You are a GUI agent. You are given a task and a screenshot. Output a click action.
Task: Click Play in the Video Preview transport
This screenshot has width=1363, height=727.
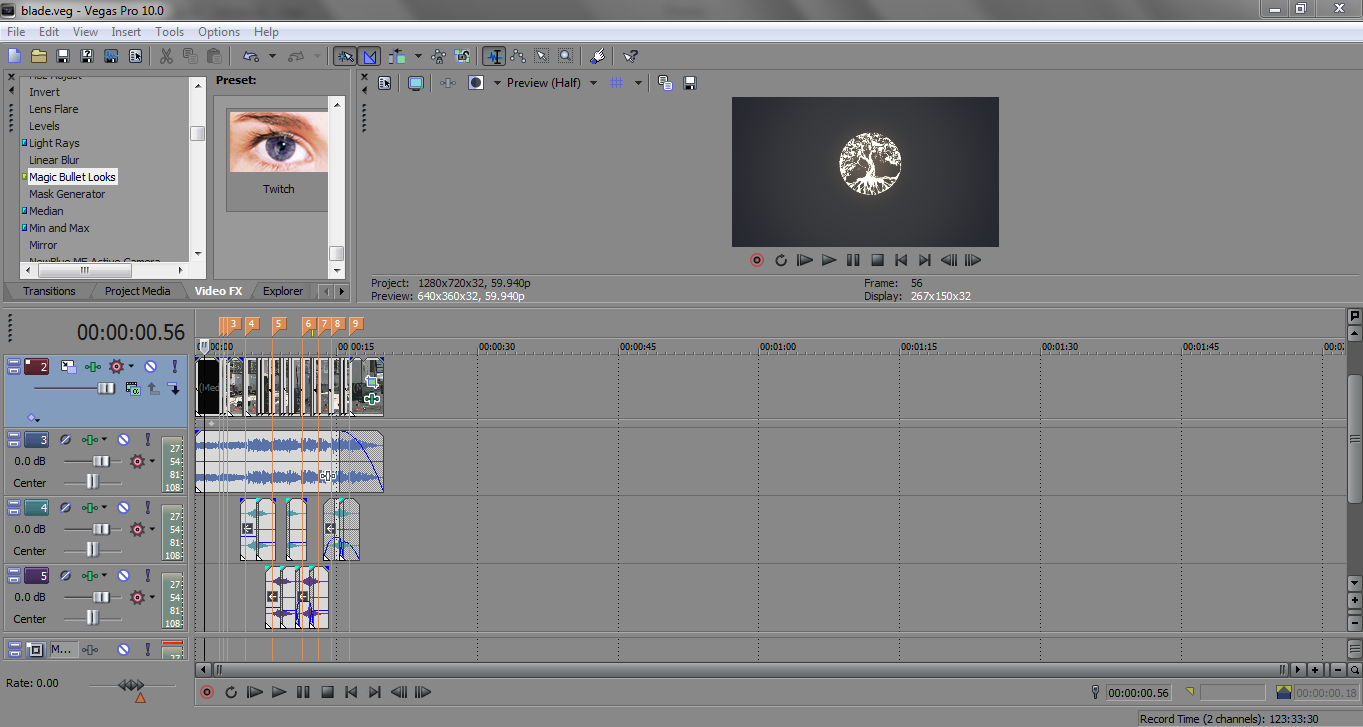coord(829,260)
